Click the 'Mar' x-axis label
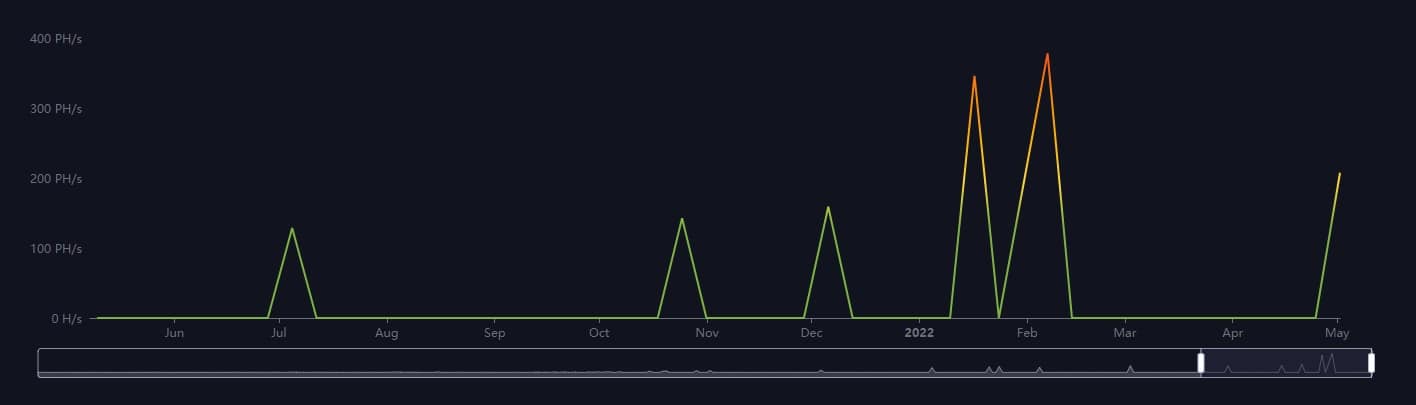The height and width of the screenshot is (405, 1416). pyautogui.click(x=1125, y=333)
